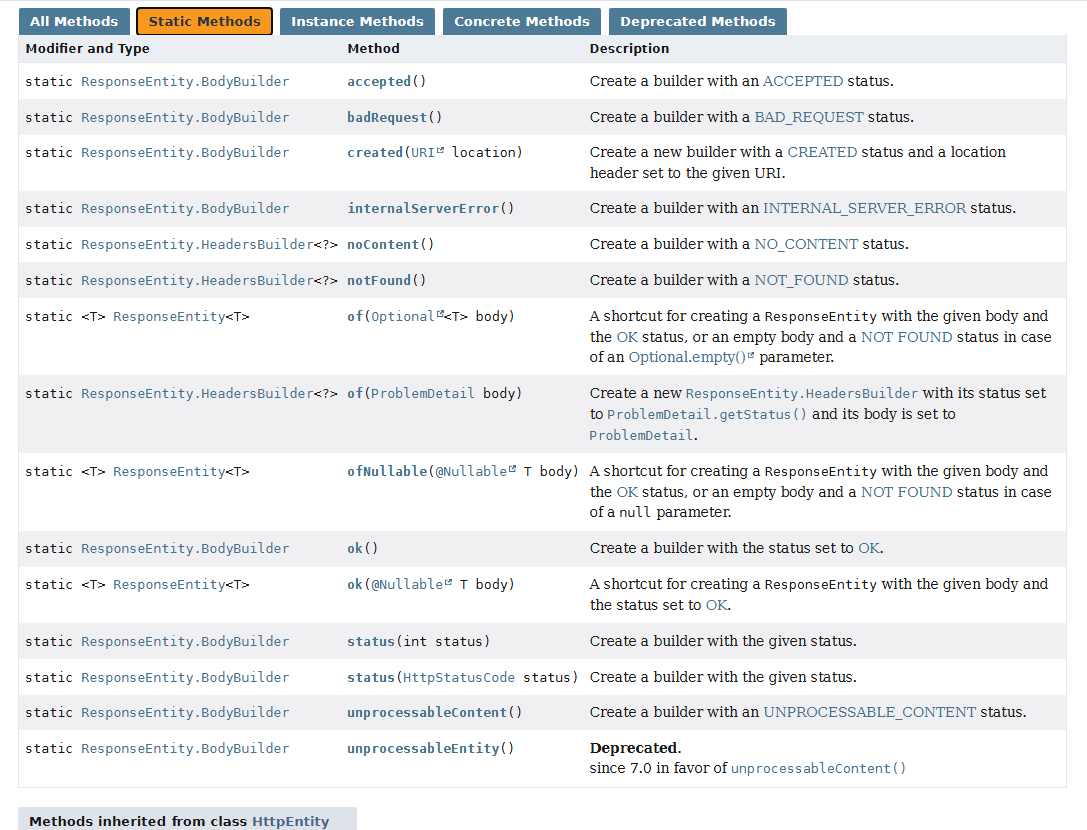
Task: Open Optional.empty() link in description
Action: click(691, 357)
